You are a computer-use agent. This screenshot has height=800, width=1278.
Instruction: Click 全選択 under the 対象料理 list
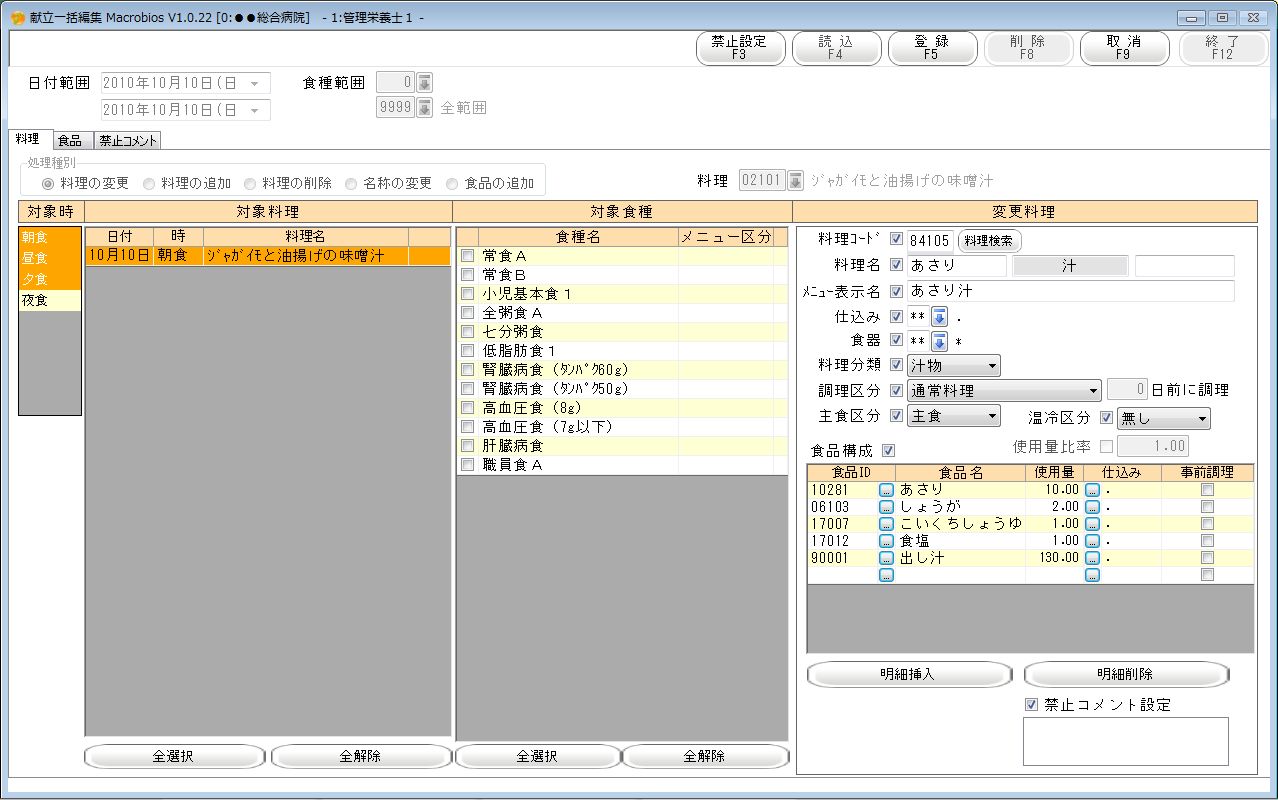click(174, 757)
